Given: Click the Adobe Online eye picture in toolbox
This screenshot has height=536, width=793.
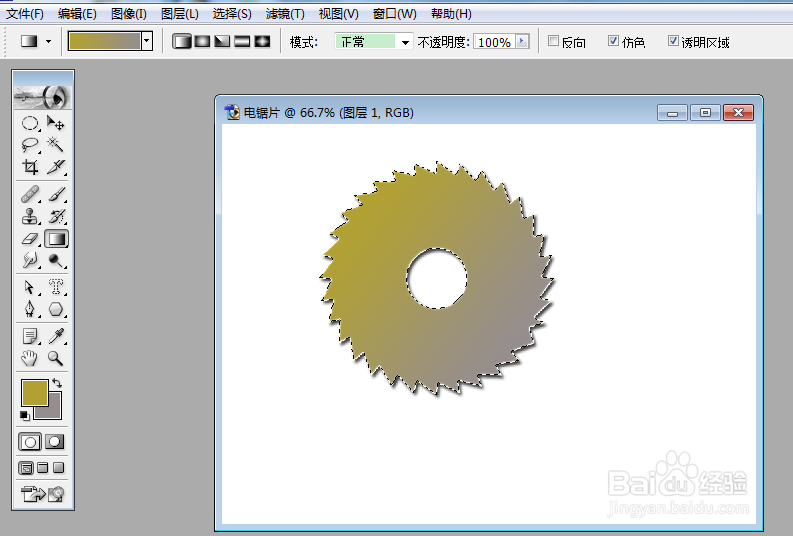Looking at the screenshot, I should tap(43, 97).
